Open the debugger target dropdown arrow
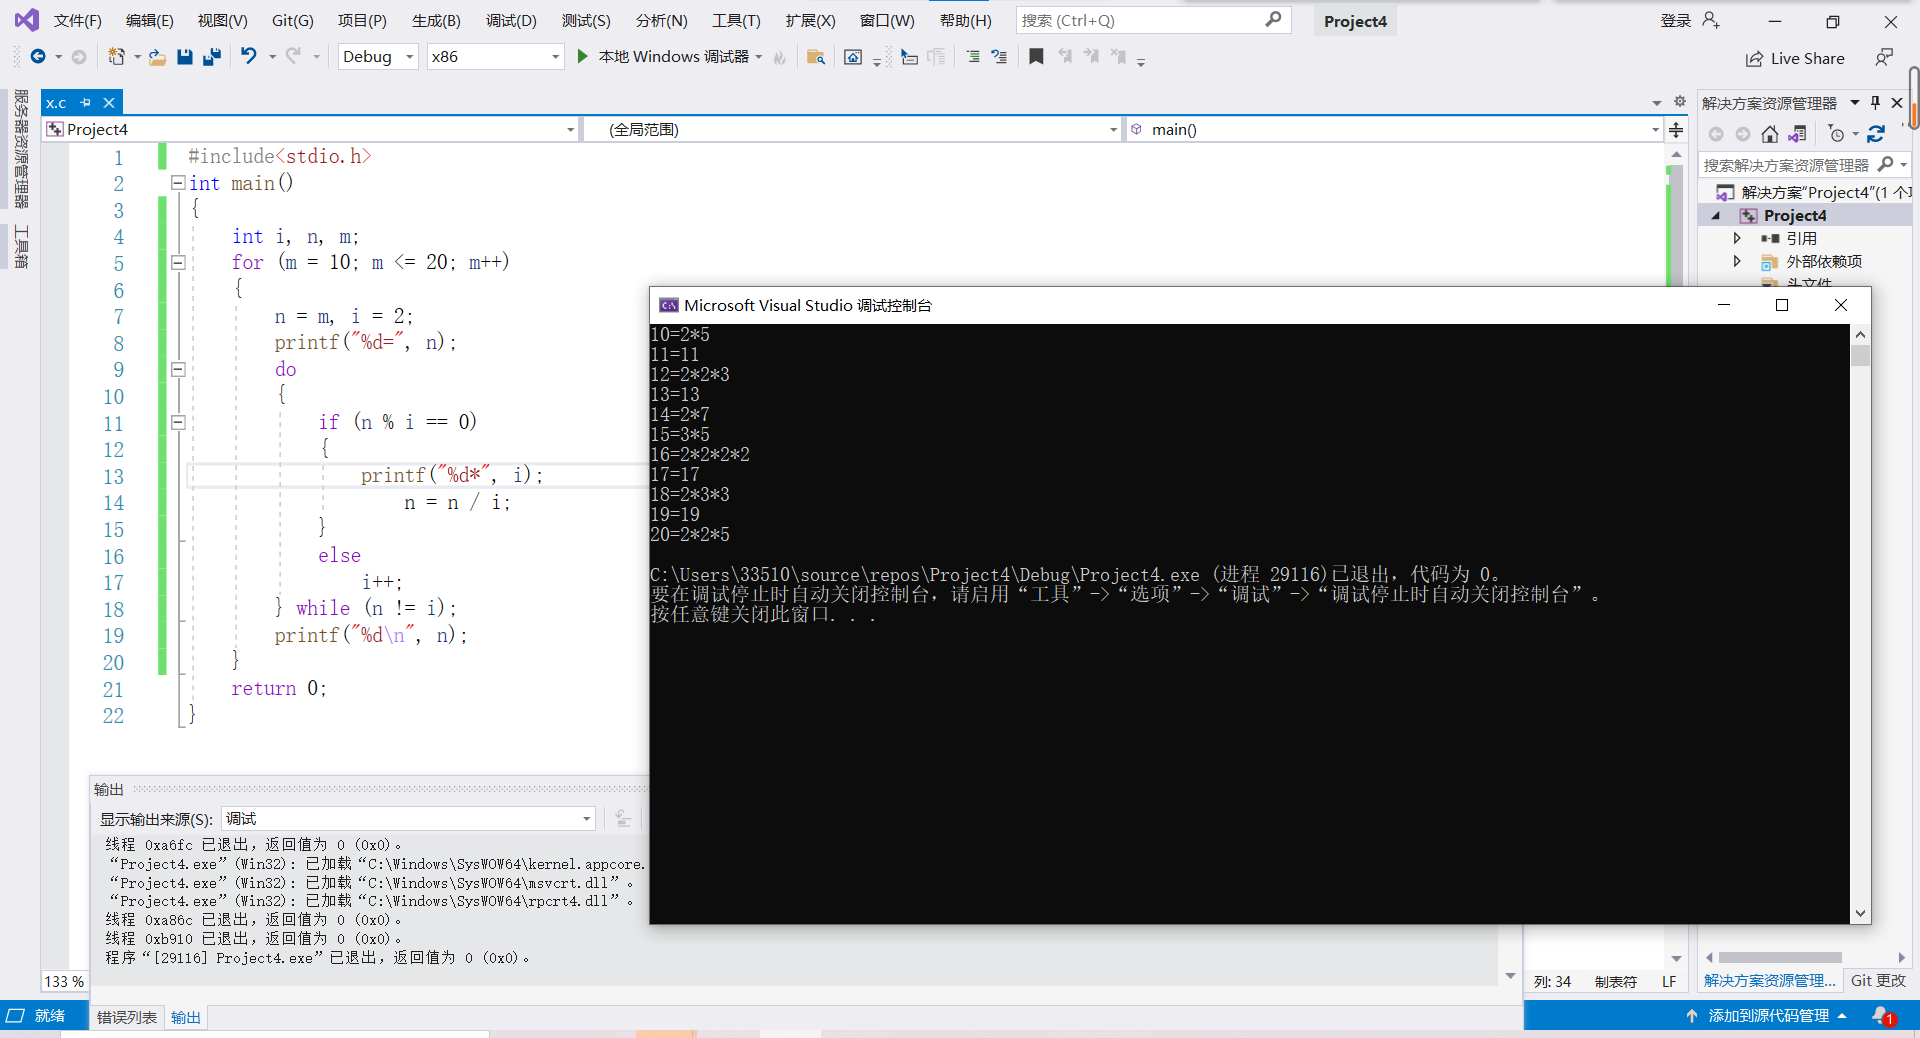This screenshot has width=1920, height=1038. click(759, 57)
